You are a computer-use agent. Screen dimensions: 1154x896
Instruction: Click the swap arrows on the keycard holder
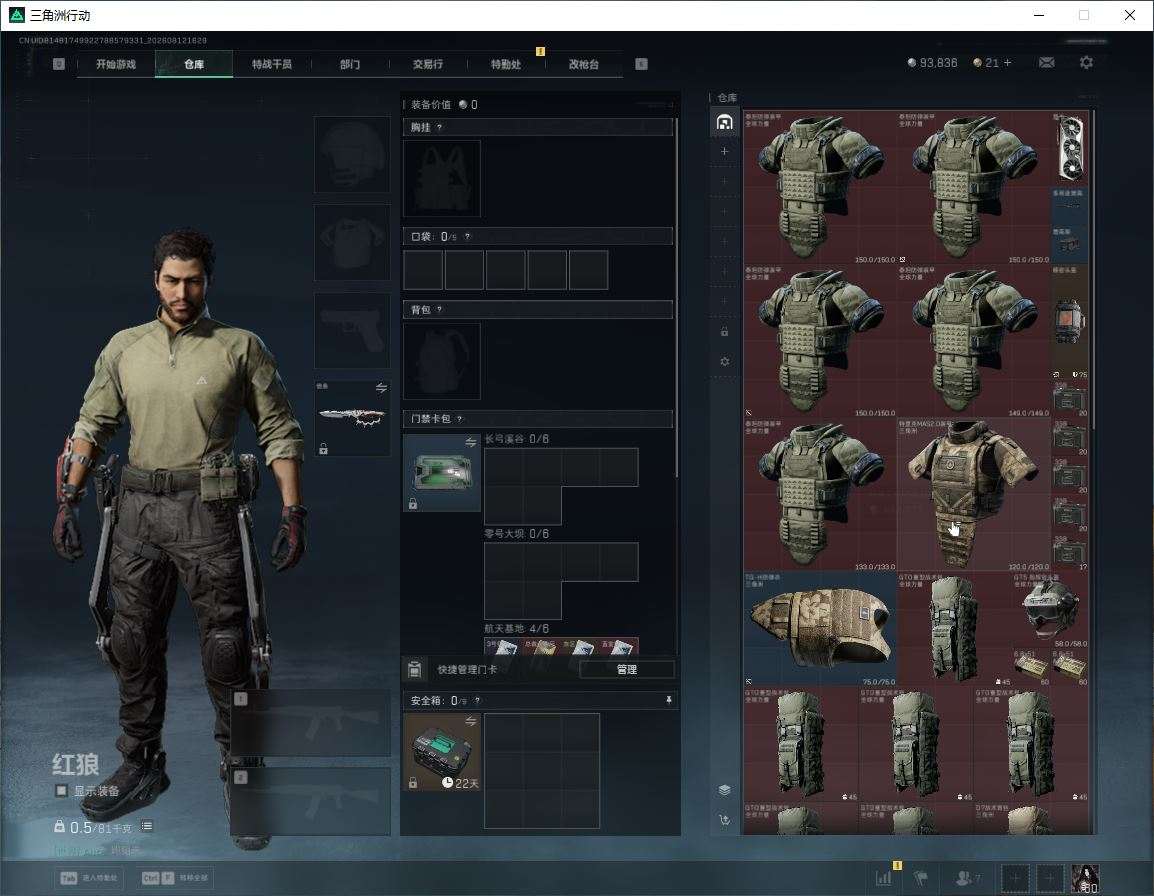(x=471, y=442)
